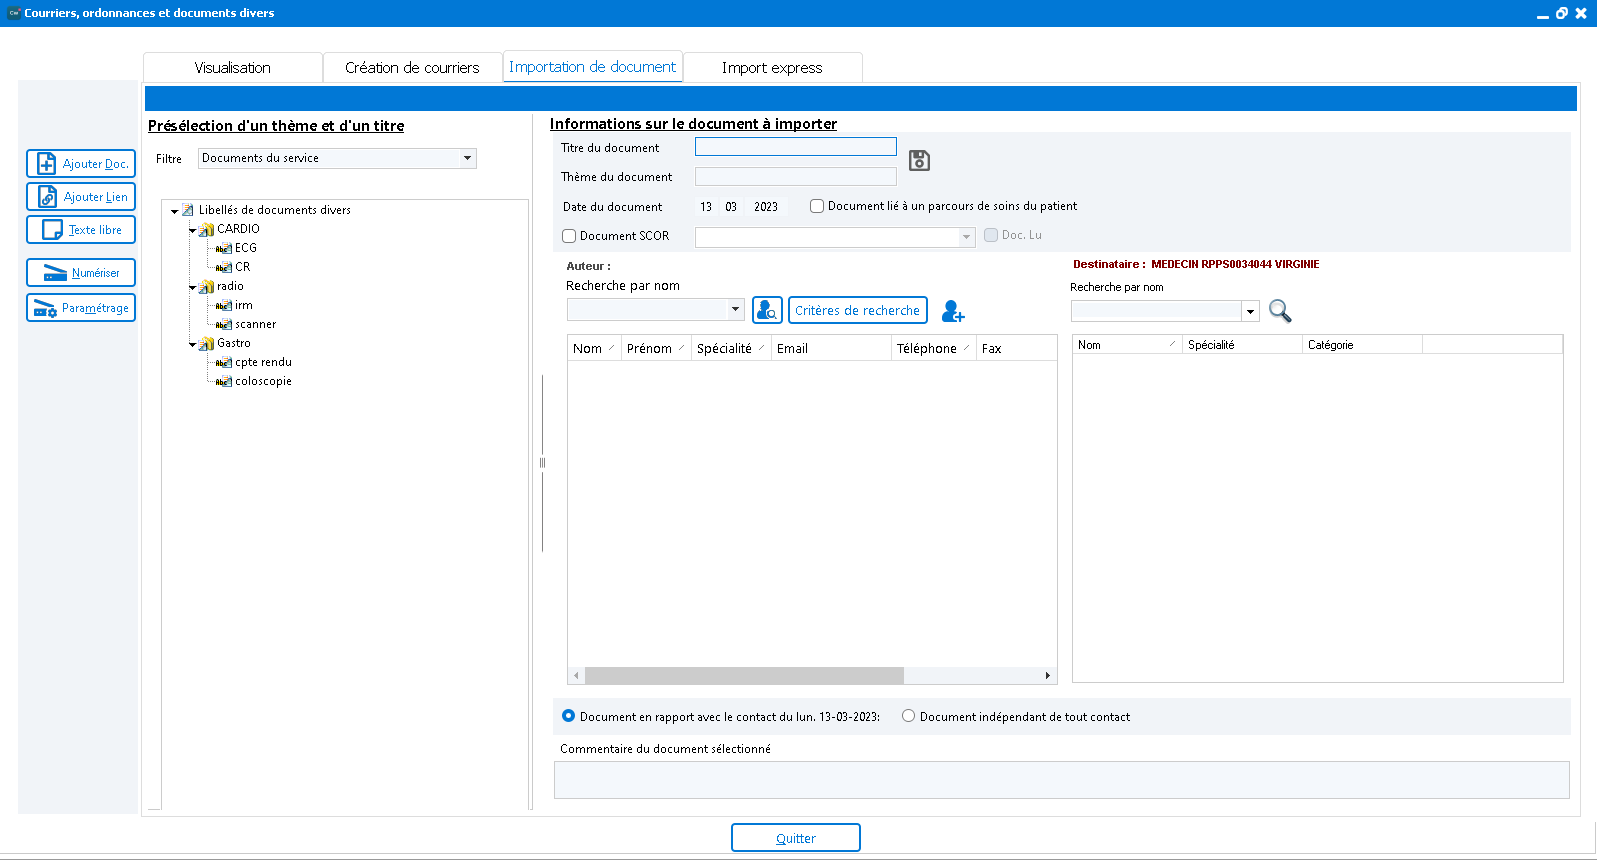1597x861 pixels.
Task: Click the Quitter button
Action: (x=795, y=838)
